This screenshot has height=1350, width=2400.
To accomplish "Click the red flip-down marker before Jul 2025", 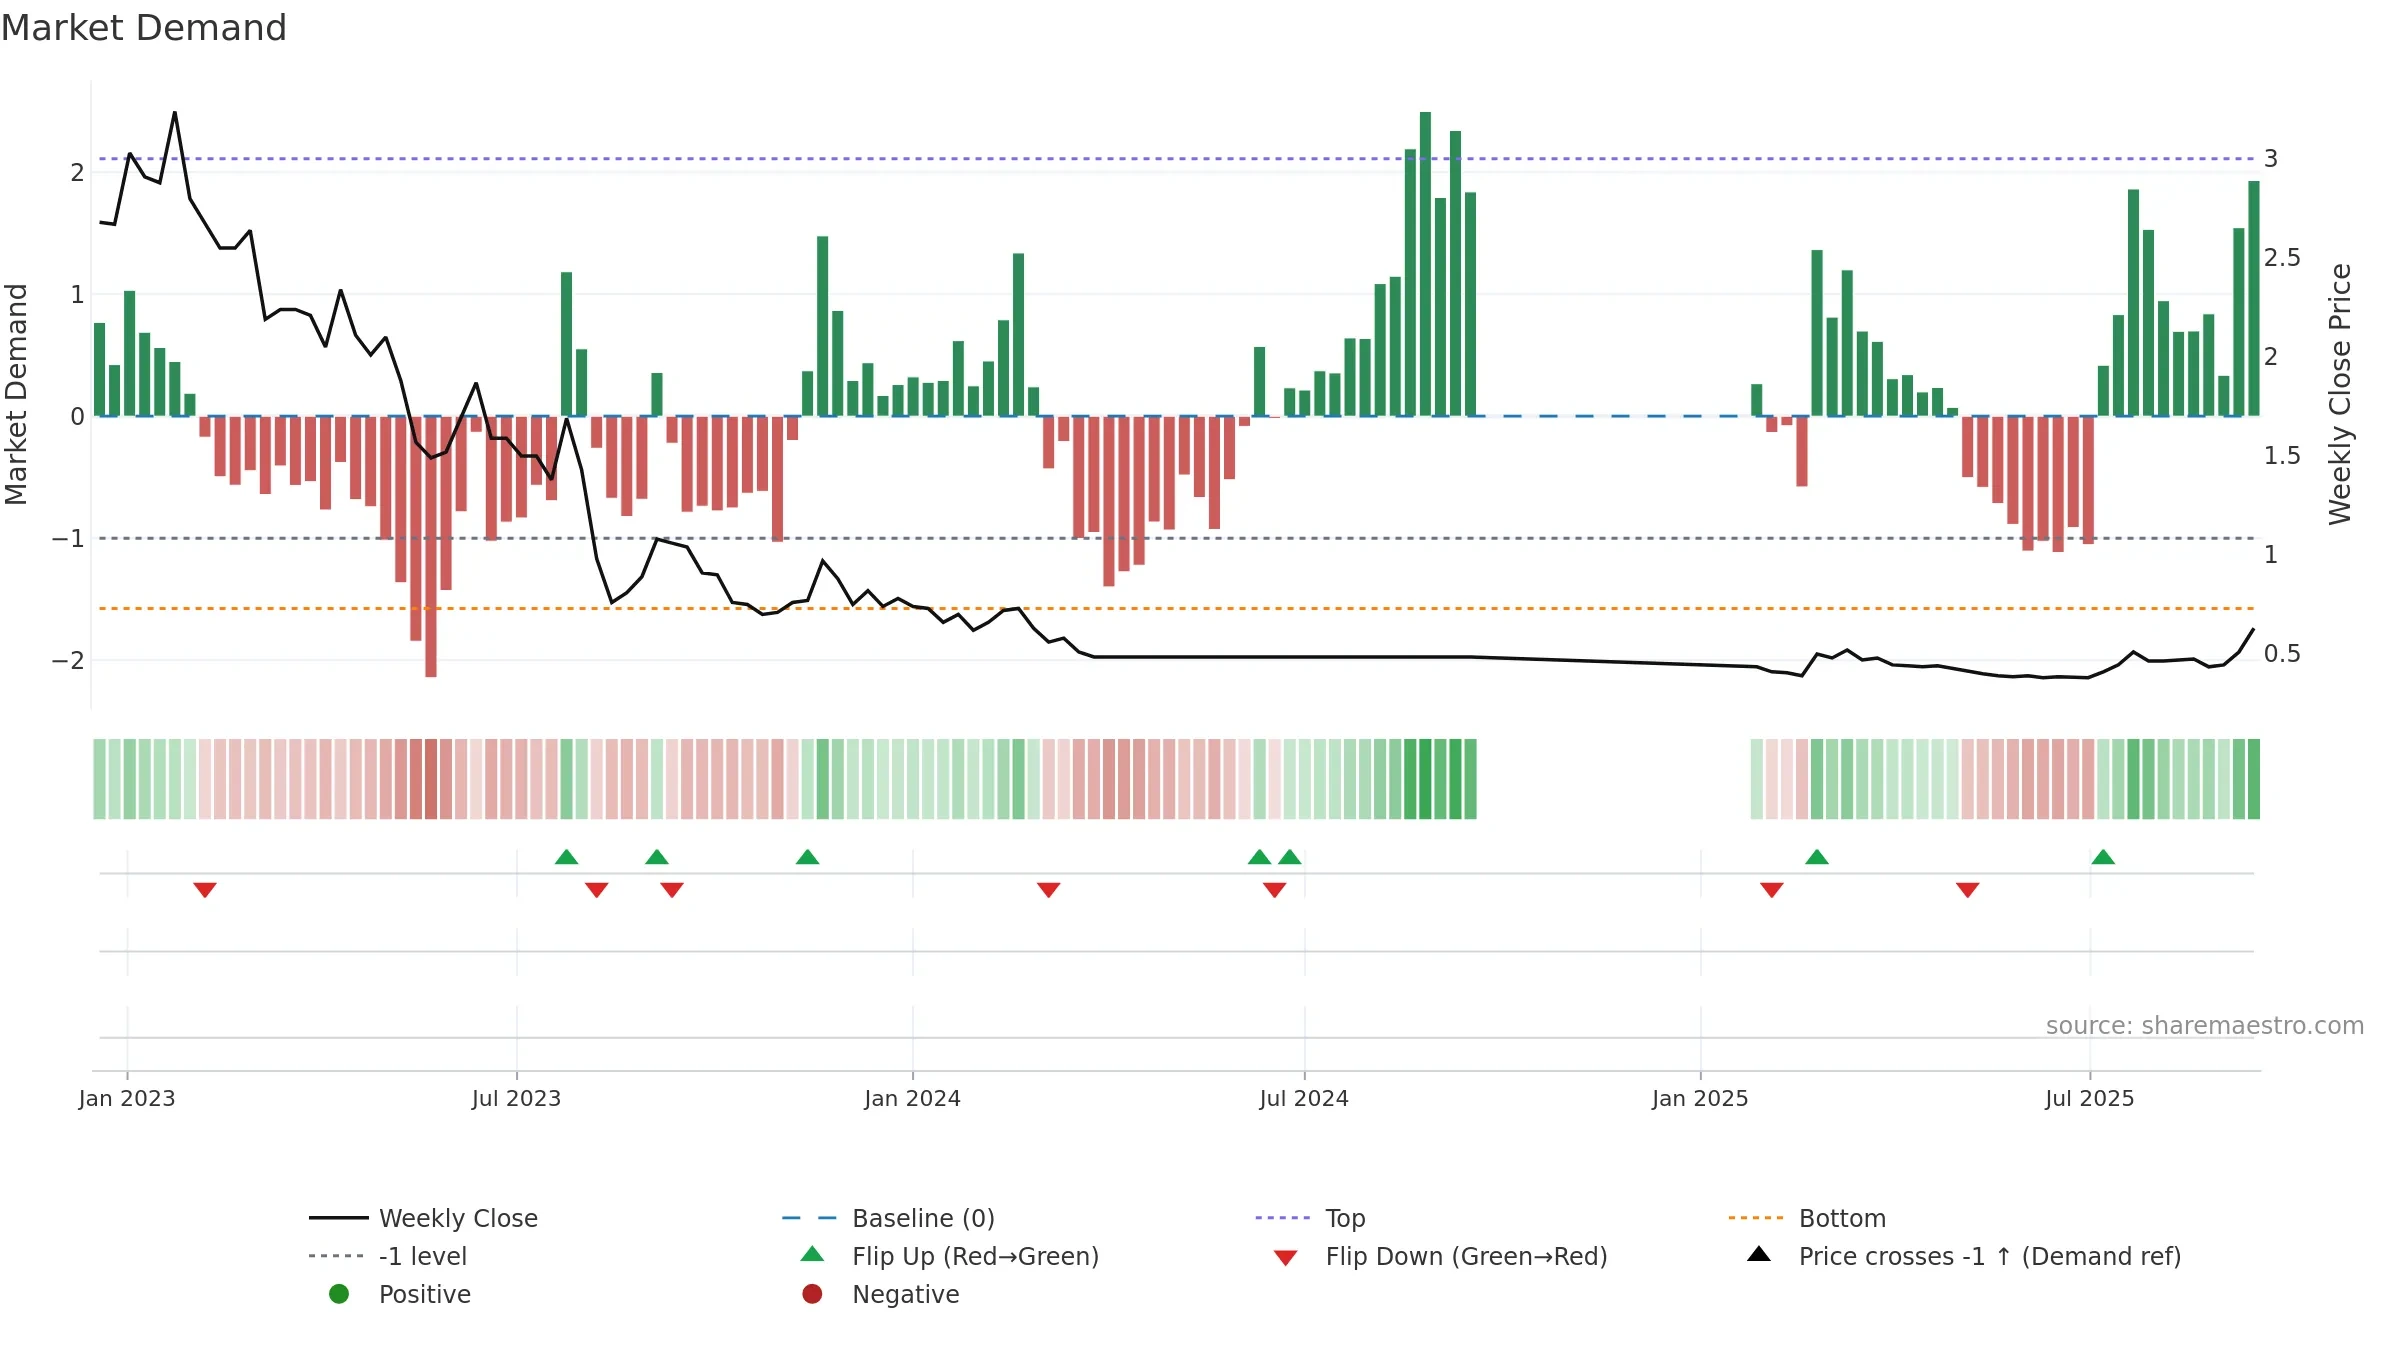I will pyautogui.click(x=1967, y=890).
